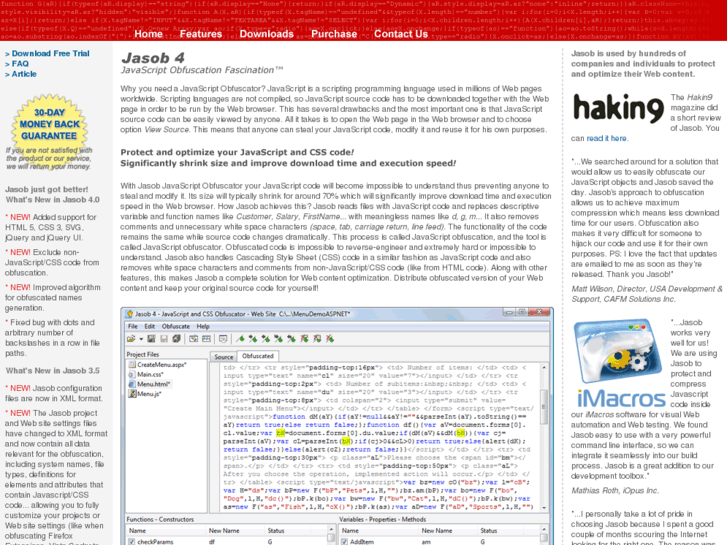This screenshot has height=545, width=727.
Task: Click the 'Jasob 4' page heading
Action: pyautogui.click(x=153, y=58)
